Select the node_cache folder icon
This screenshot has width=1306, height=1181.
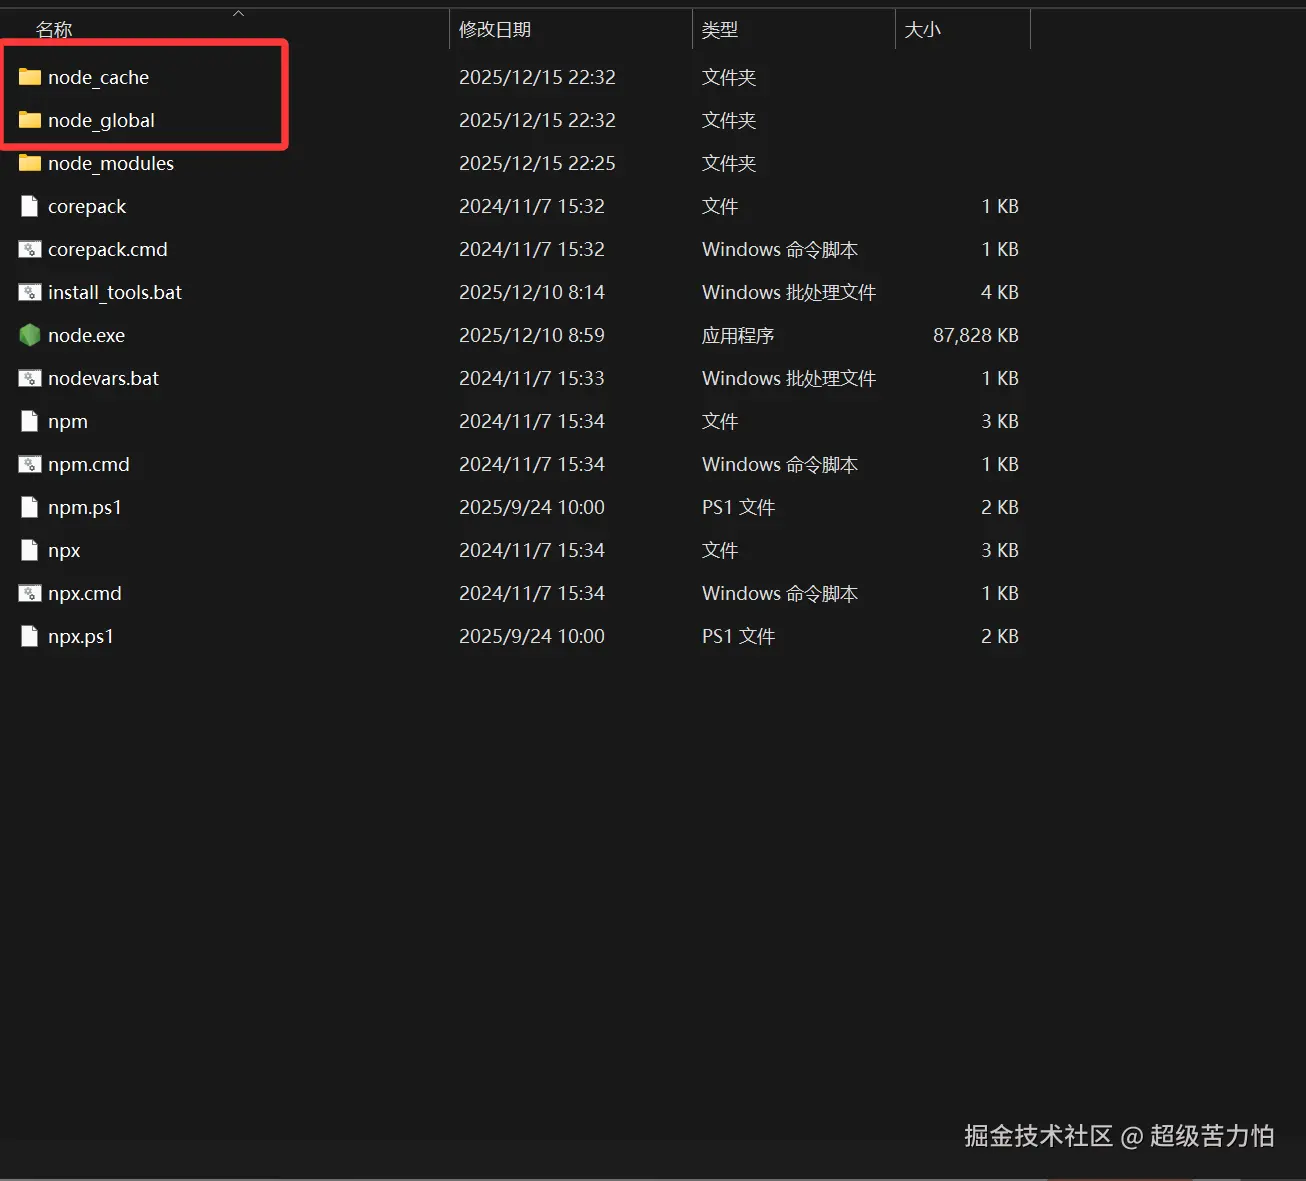(30, 77)
